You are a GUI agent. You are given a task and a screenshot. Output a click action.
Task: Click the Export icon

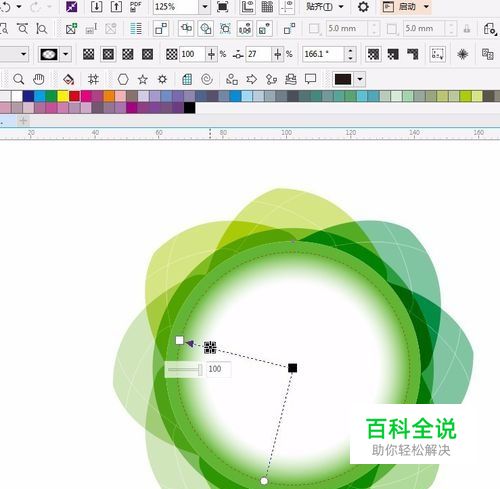pyautogui.click(x=116, y=7)
